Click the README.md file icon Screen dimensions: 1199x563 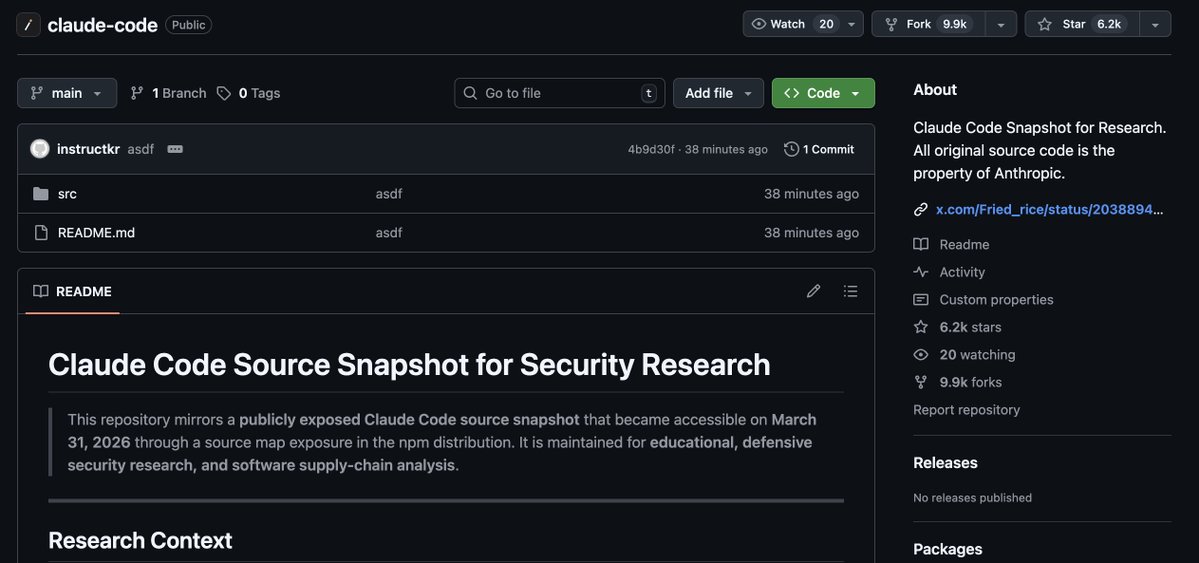click(x=41, y=233)
